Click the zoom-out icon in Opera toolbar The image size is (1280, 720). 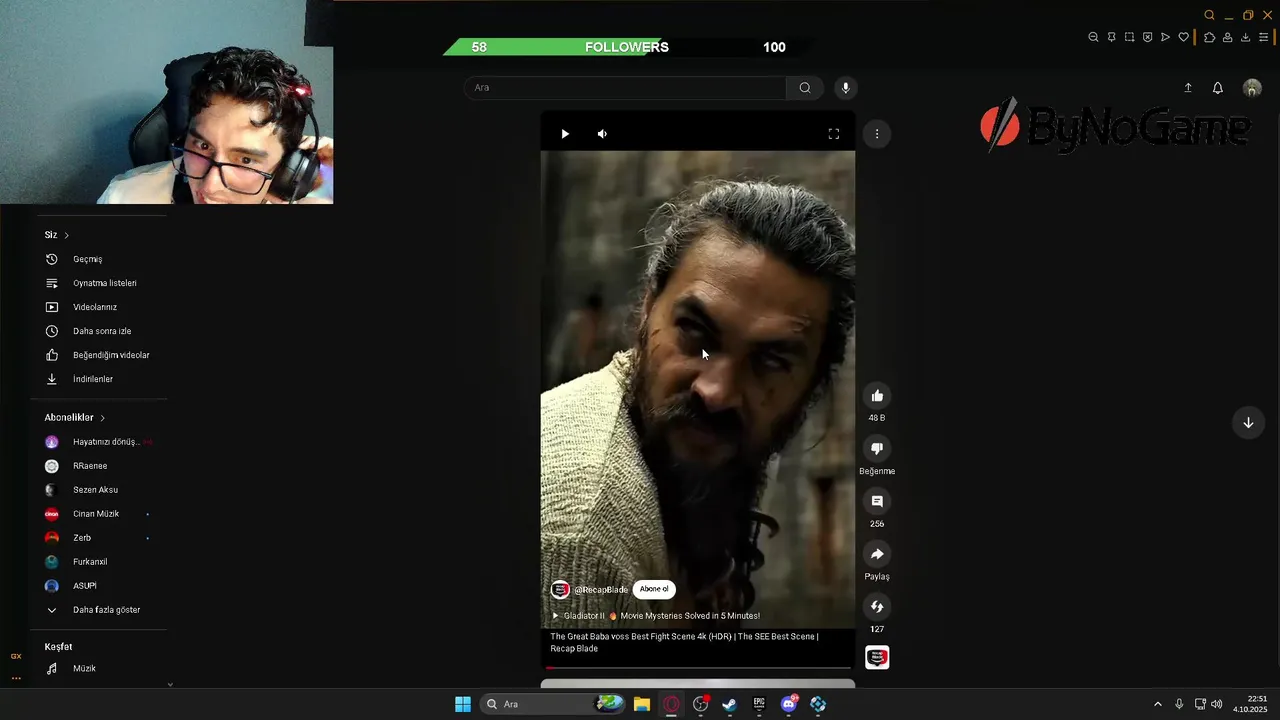click(1093, 37)
